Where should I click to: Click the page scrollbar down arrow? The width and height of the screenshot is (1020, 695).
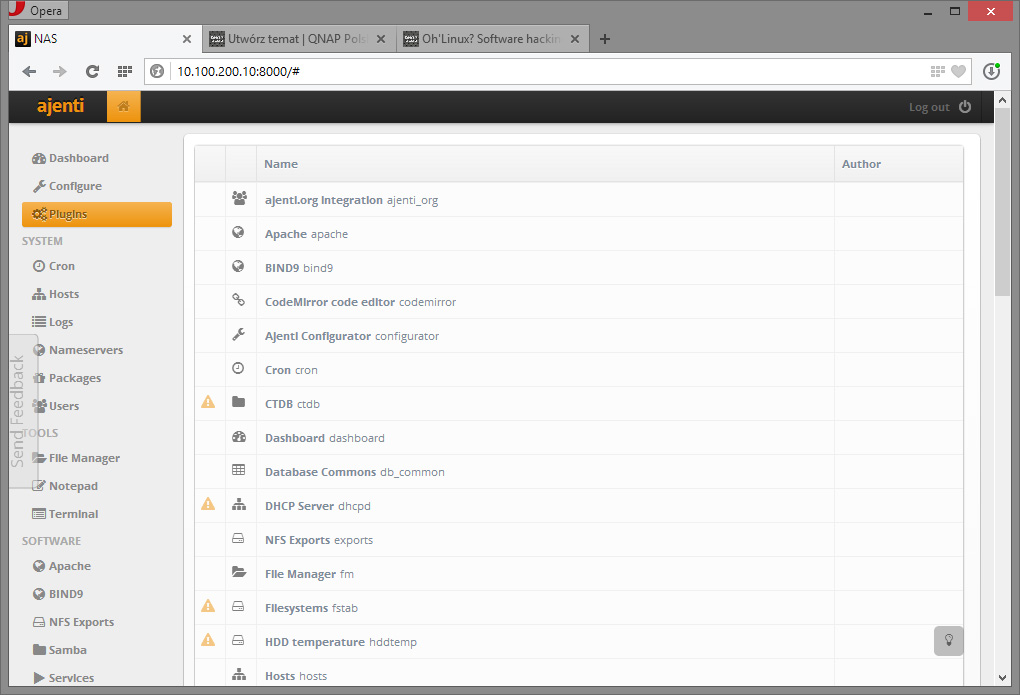click(x=1002, y=677)
